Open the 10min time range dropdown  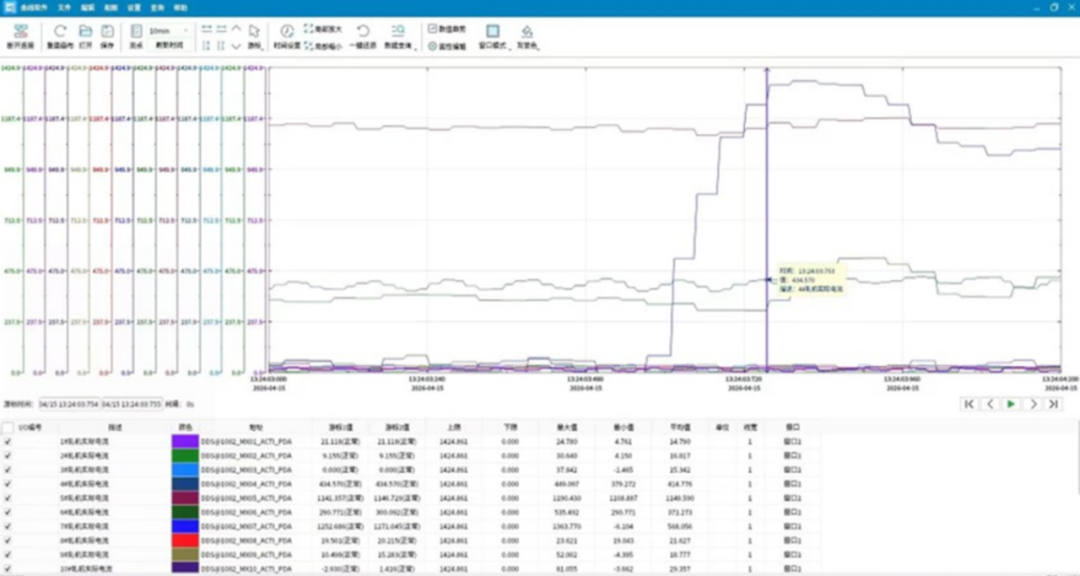coord(169,31)
